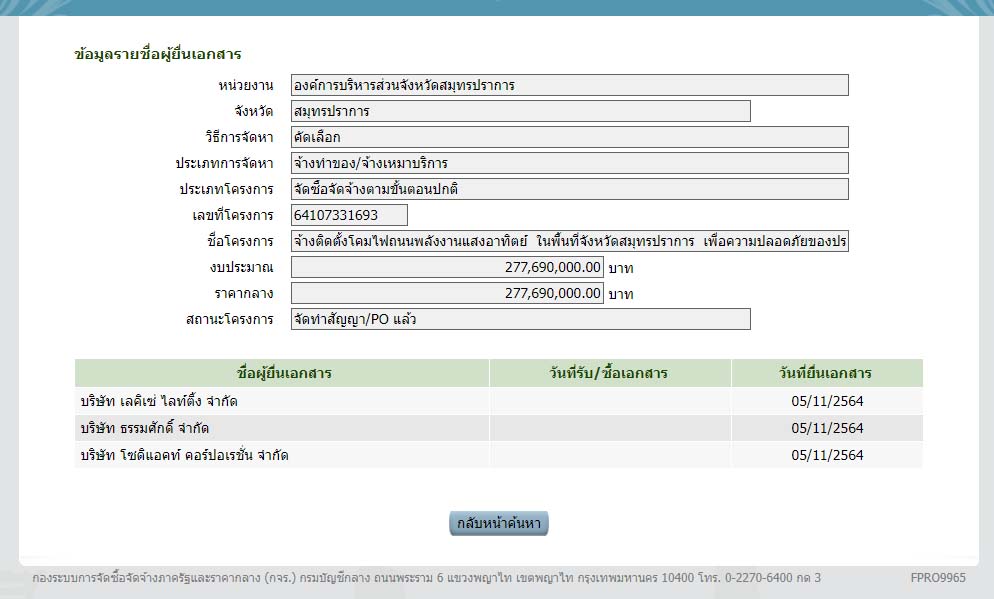
Task: Click the หน่วยงาน agency field
Action: pyautogui.click(x=569, y=85)
